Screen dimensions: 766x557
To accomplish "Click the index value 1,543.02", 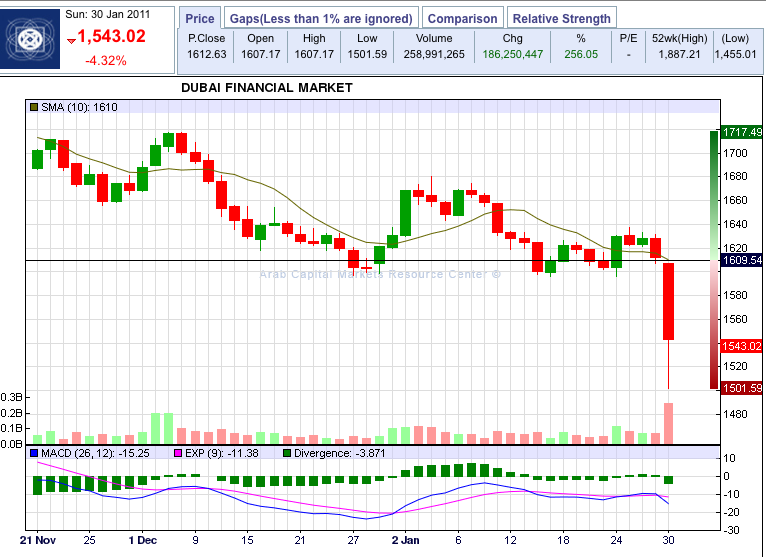I will pyautogui.click(x=111, y=36).
